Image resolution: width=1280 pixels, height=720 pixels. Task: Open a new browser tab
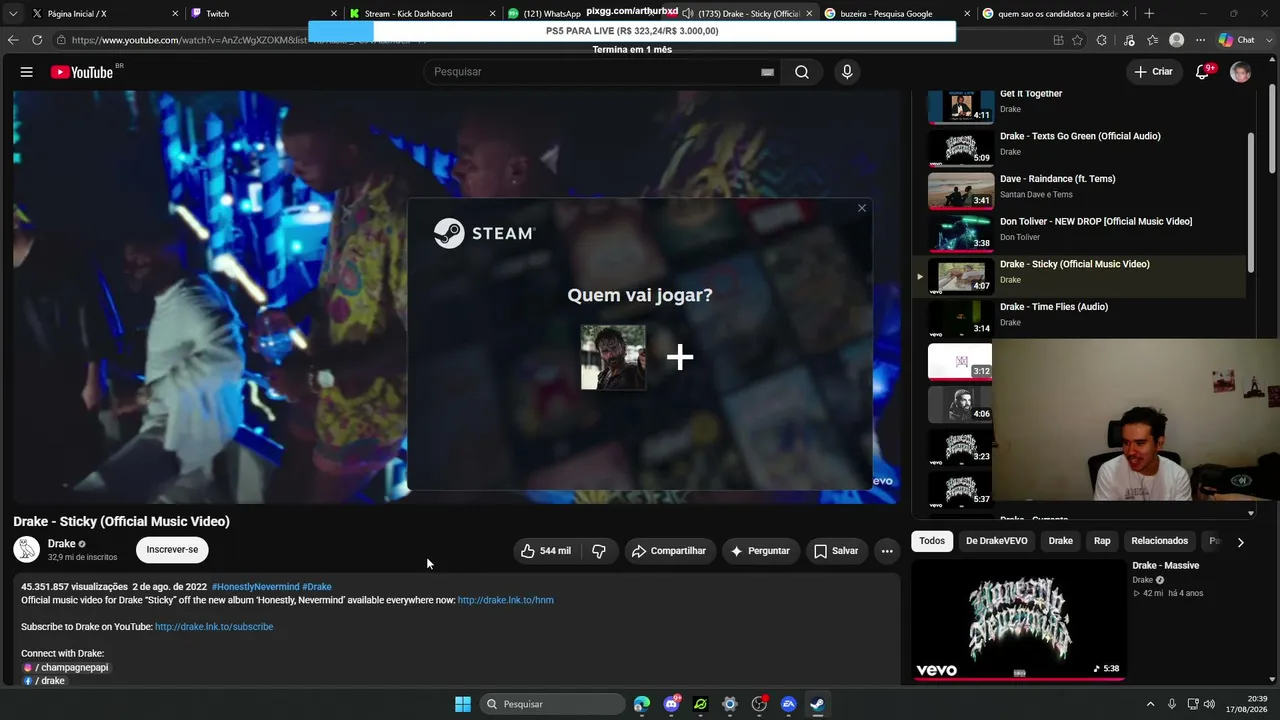coord(1149,14)
